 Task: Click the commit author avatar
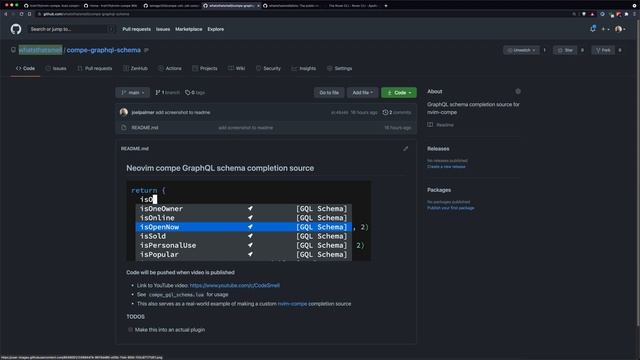pyautogui.click(x=124, y=112)
